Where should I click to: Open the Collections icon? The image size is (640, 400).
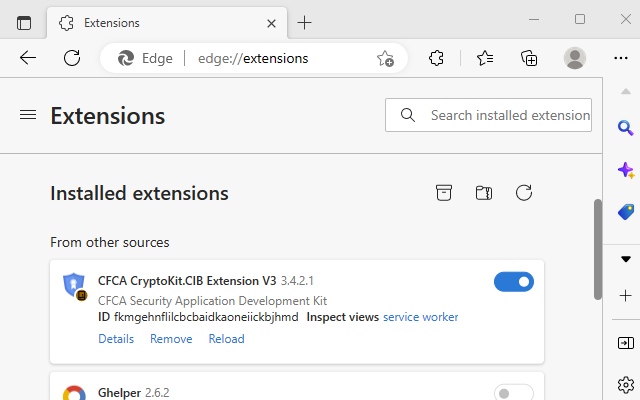[x=529, y=58]
